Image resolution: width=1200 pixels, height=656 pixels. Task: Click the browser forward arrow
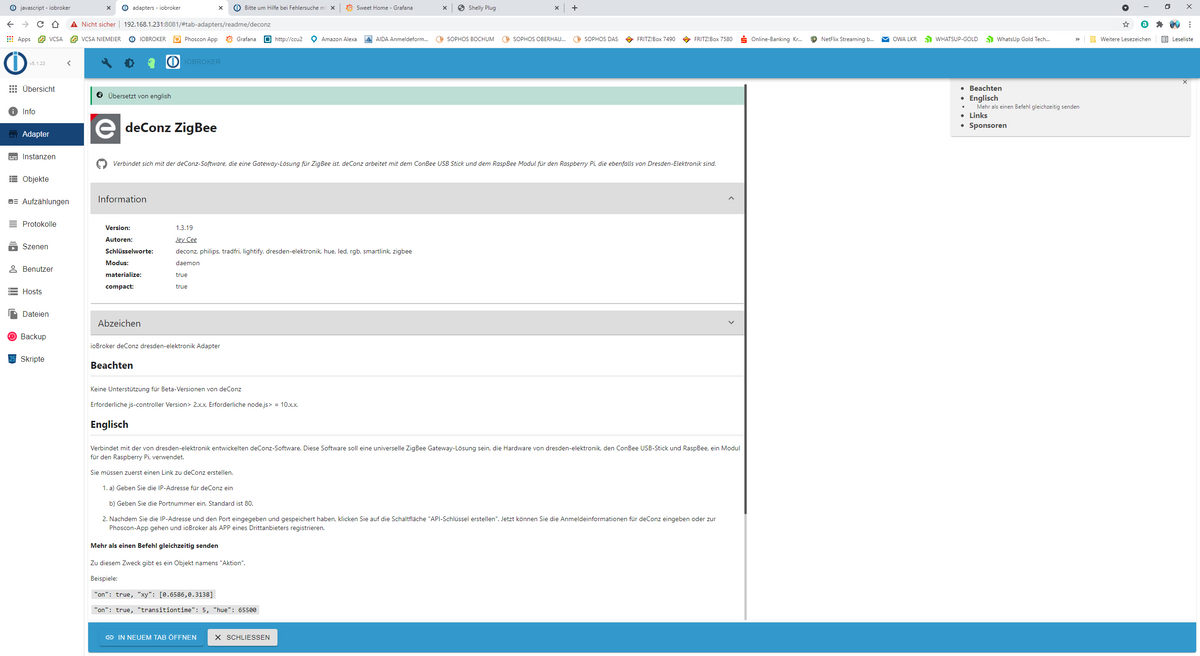click(25, 24)
